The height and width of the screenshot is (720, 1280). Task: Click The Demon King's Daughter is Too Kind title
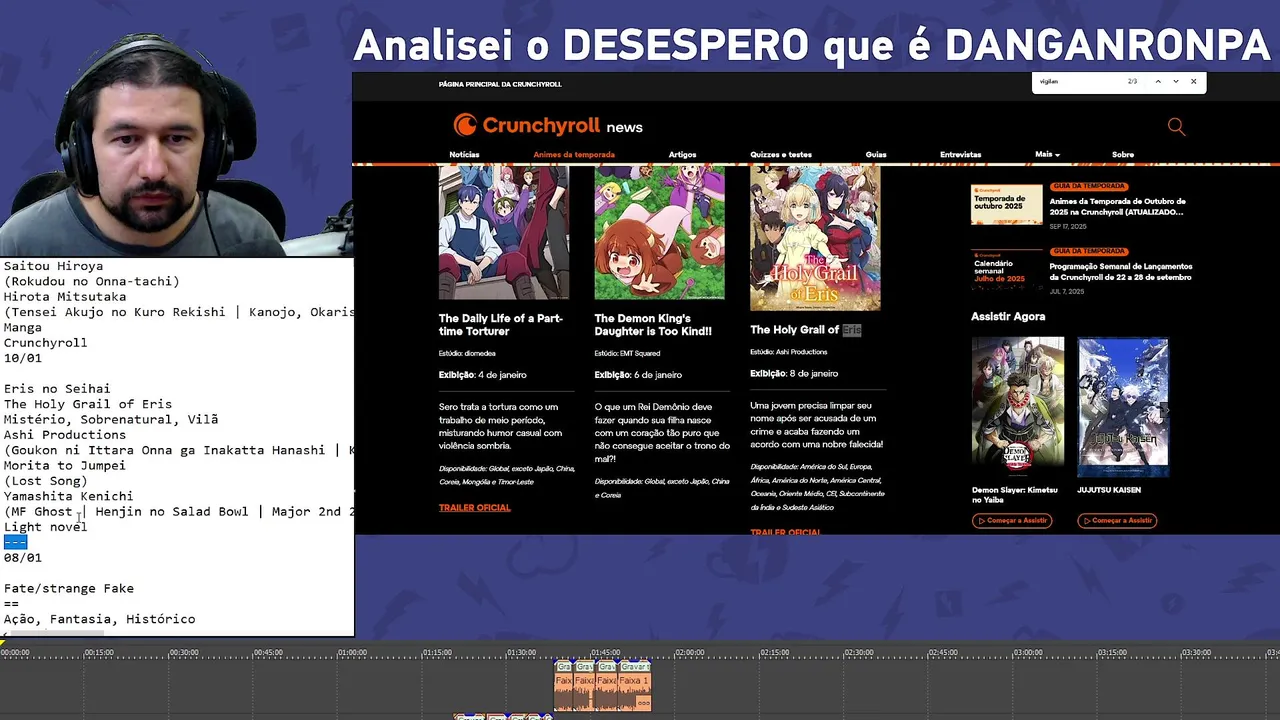tap(653, 324)
